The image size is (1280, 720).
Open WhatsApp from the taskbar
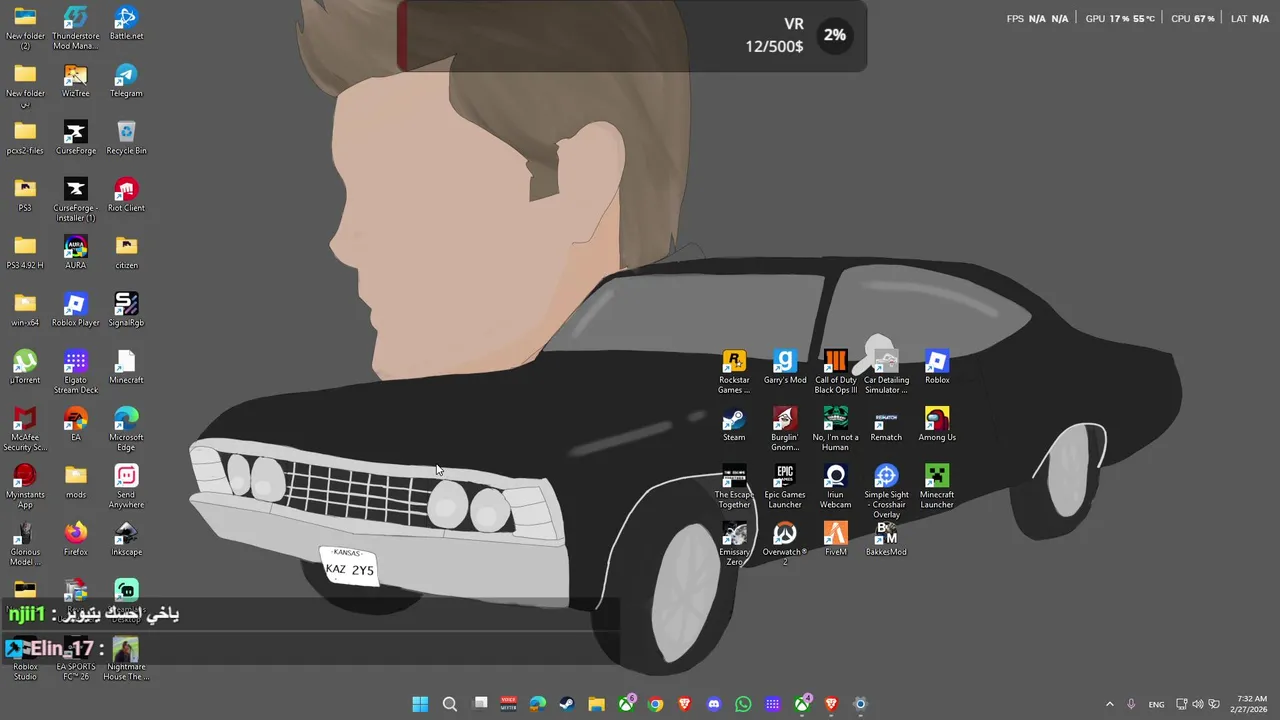click(x=743, y=704)
